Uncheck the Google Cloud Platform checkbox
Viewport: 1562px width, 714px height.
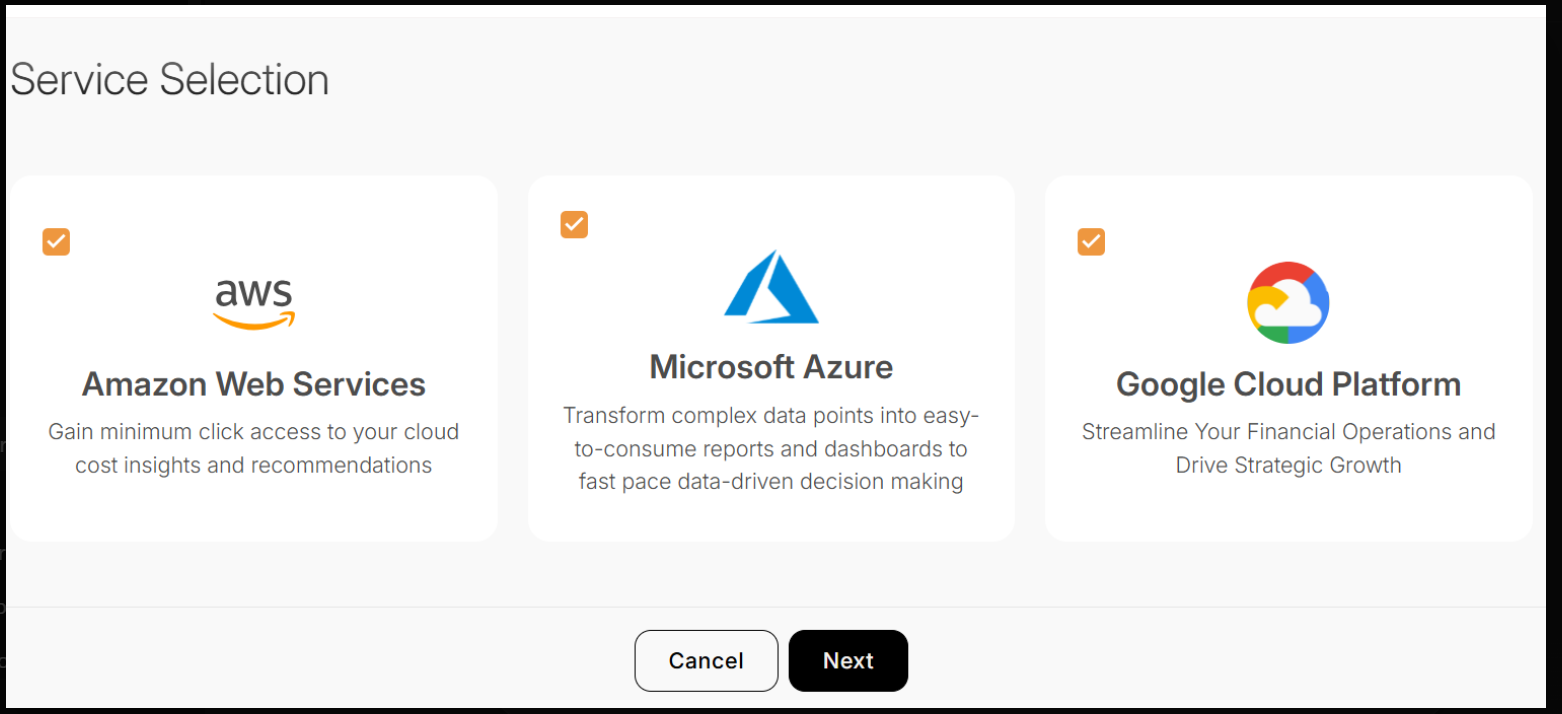click(1091, 242)
